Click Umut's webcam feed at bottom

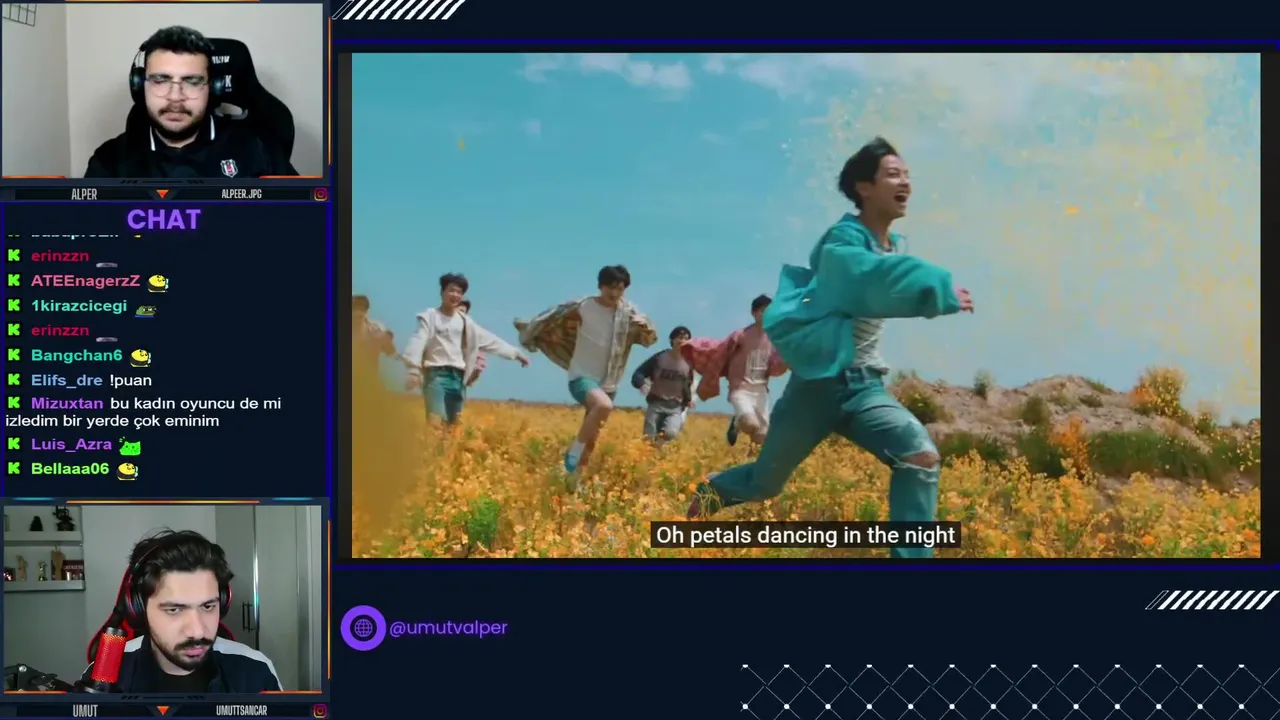point(162,598)
